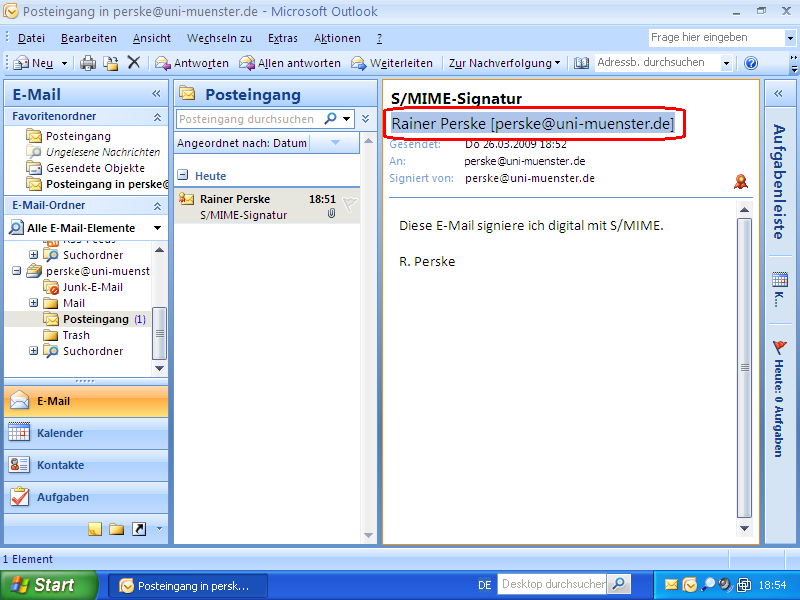Click the digital signature ribbon icon
Viewport: 800px width, 600px height.
click(x=740, y=182)
